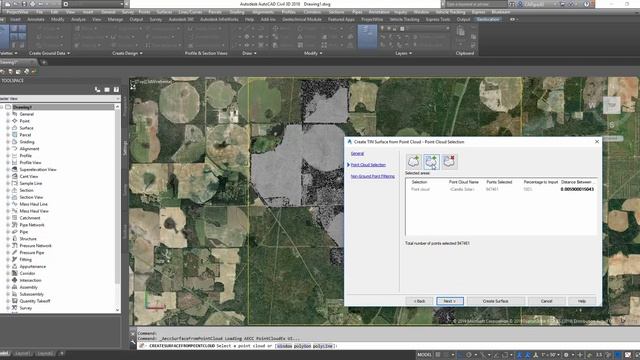Toggle MODEL space button in status bar

click(424, 355)
